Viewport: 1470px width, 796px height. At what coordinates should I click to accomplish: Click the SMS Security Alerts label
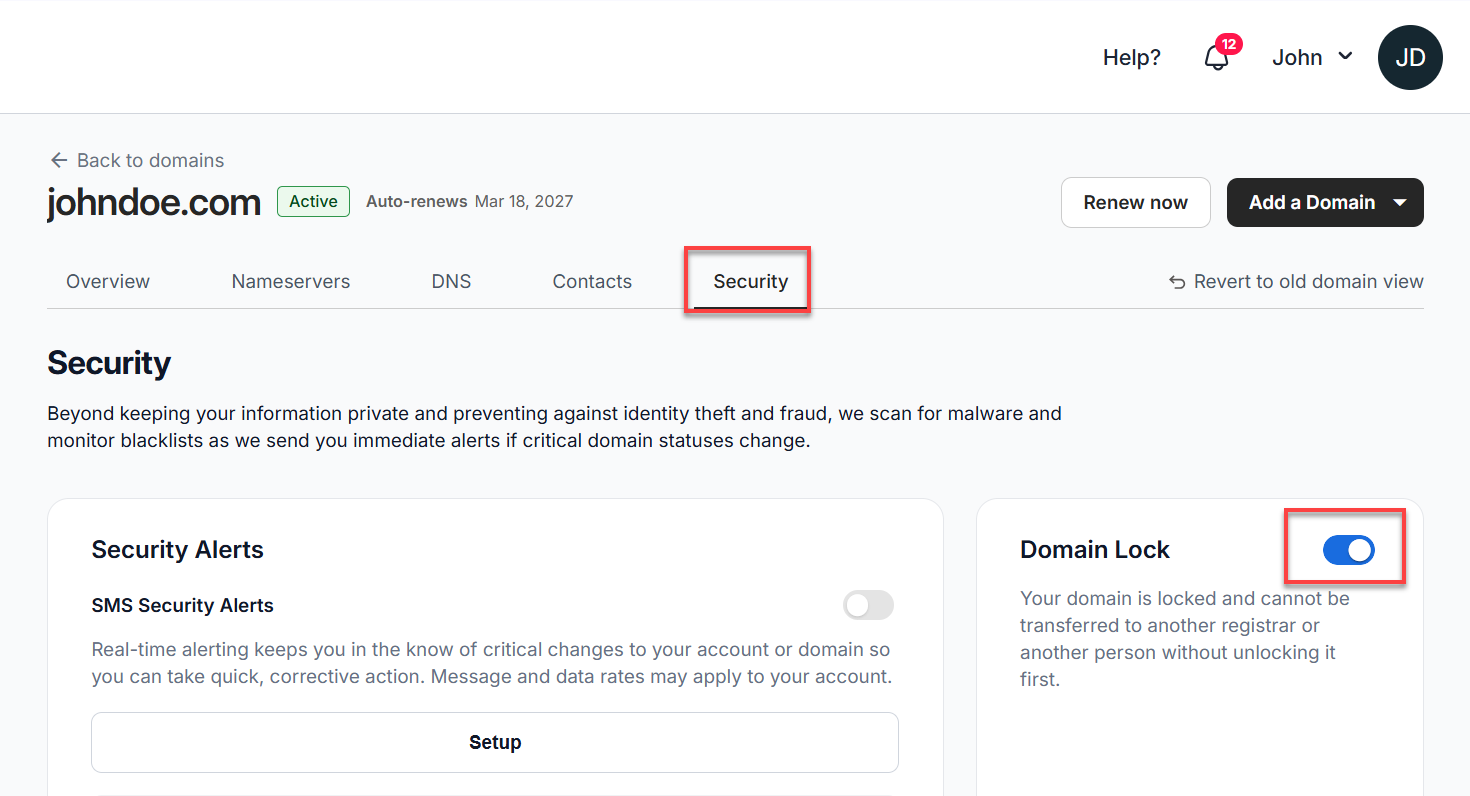tap(182, 606)
